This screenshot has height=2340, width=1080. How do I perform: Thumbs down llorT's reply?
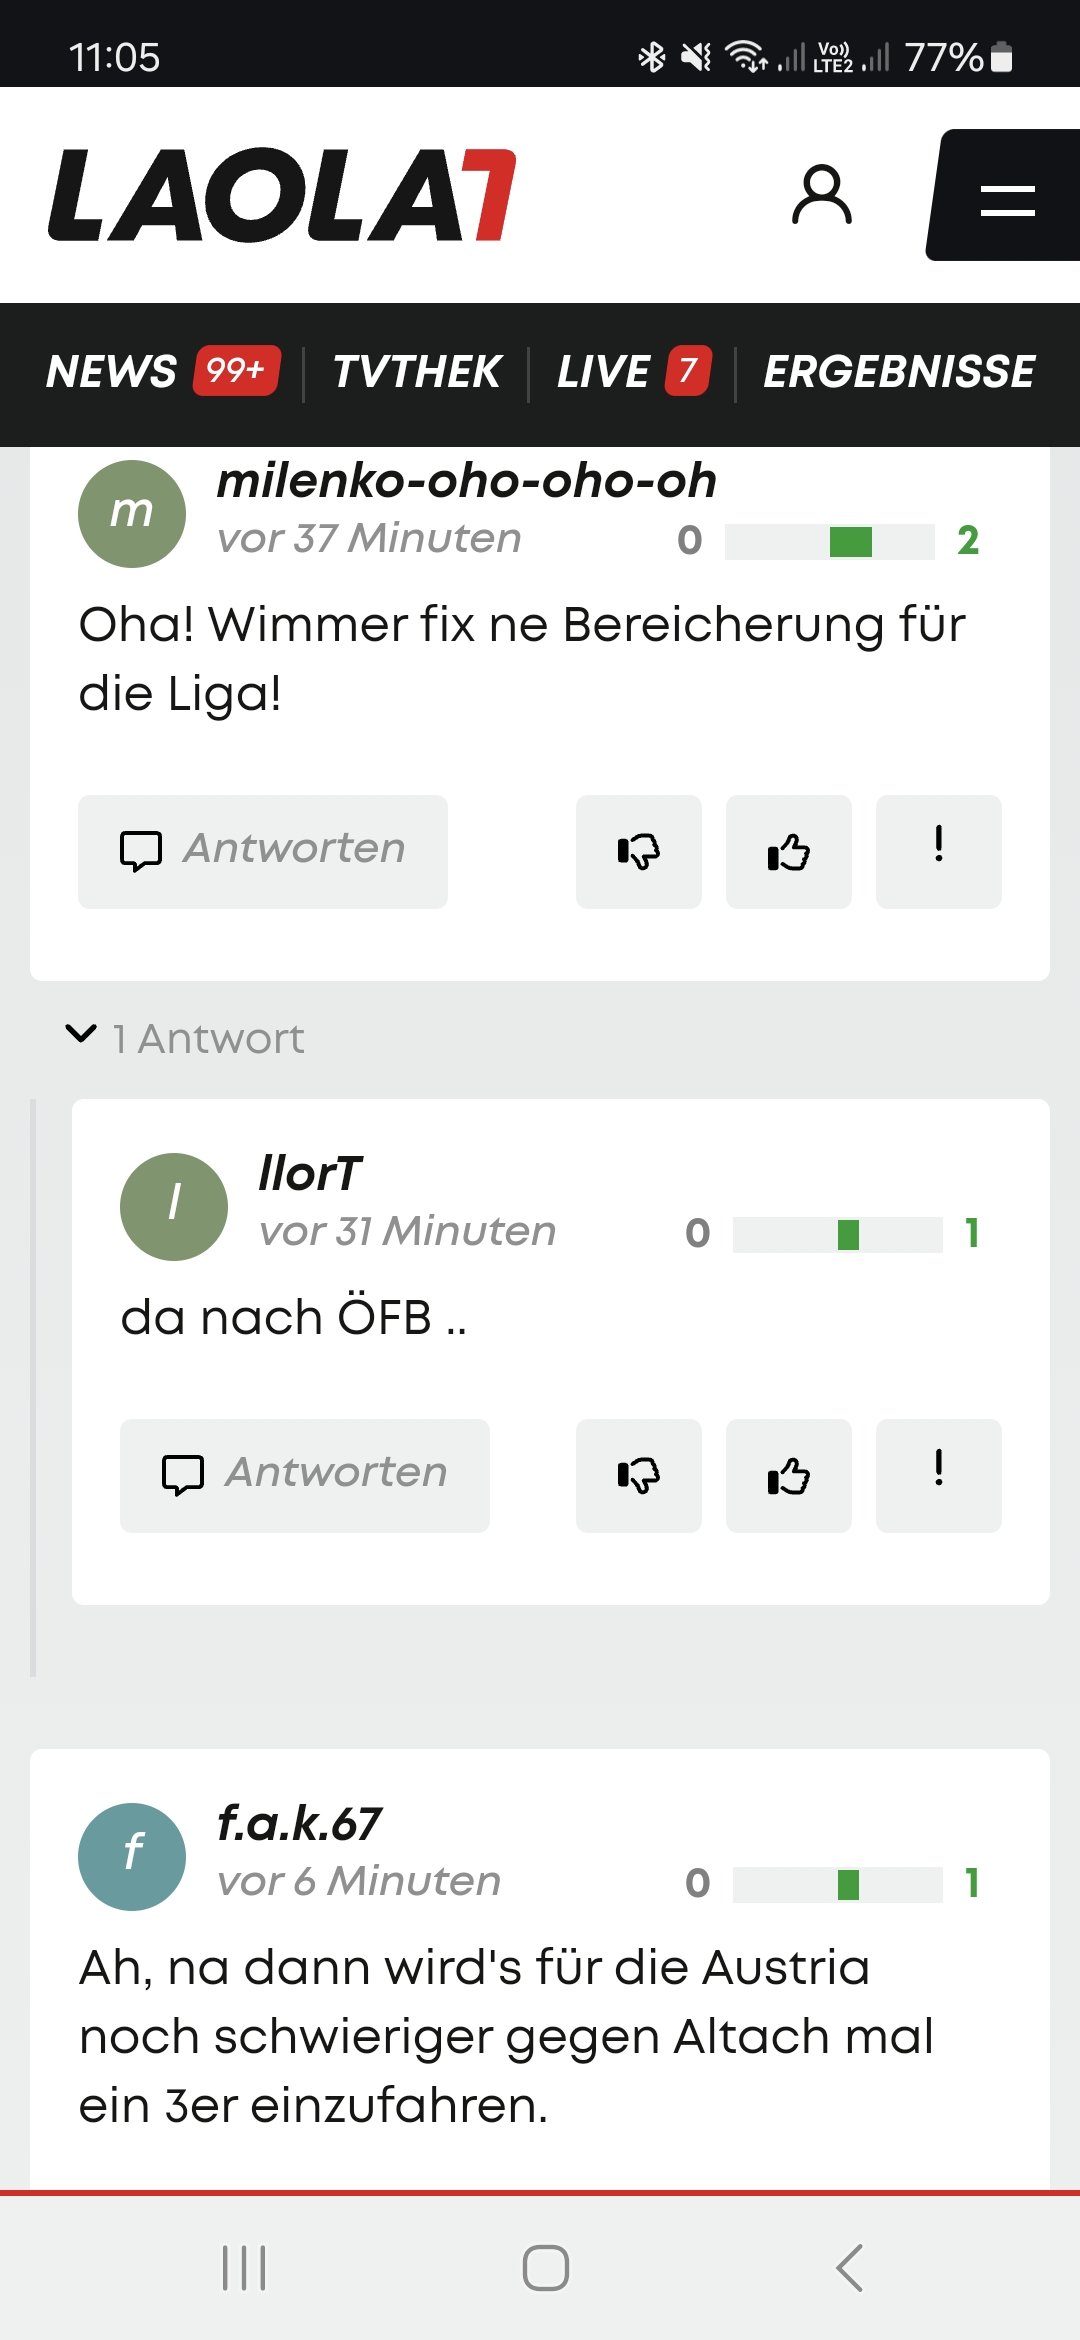pos(638,1476)
